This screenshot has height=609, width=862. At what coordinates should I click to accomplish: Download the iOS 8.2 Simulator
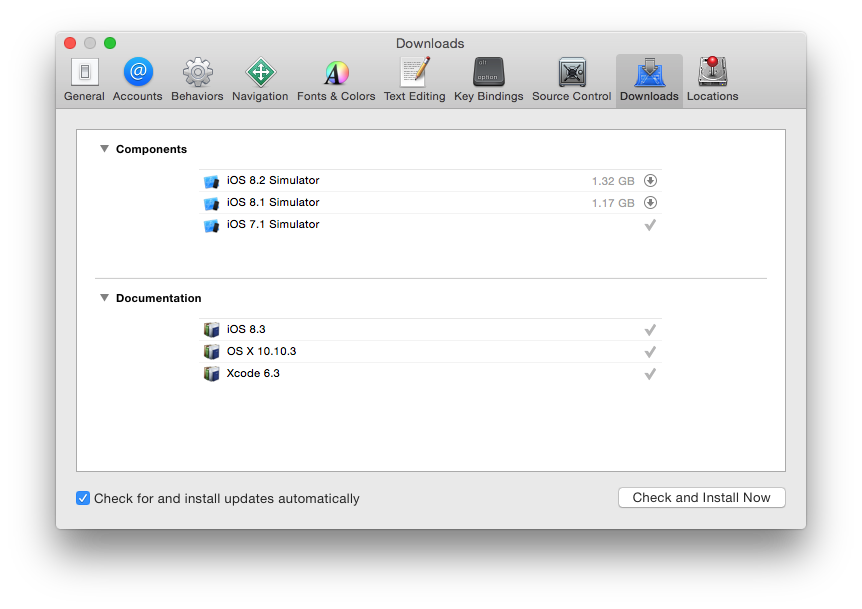[x=650, y=180]
